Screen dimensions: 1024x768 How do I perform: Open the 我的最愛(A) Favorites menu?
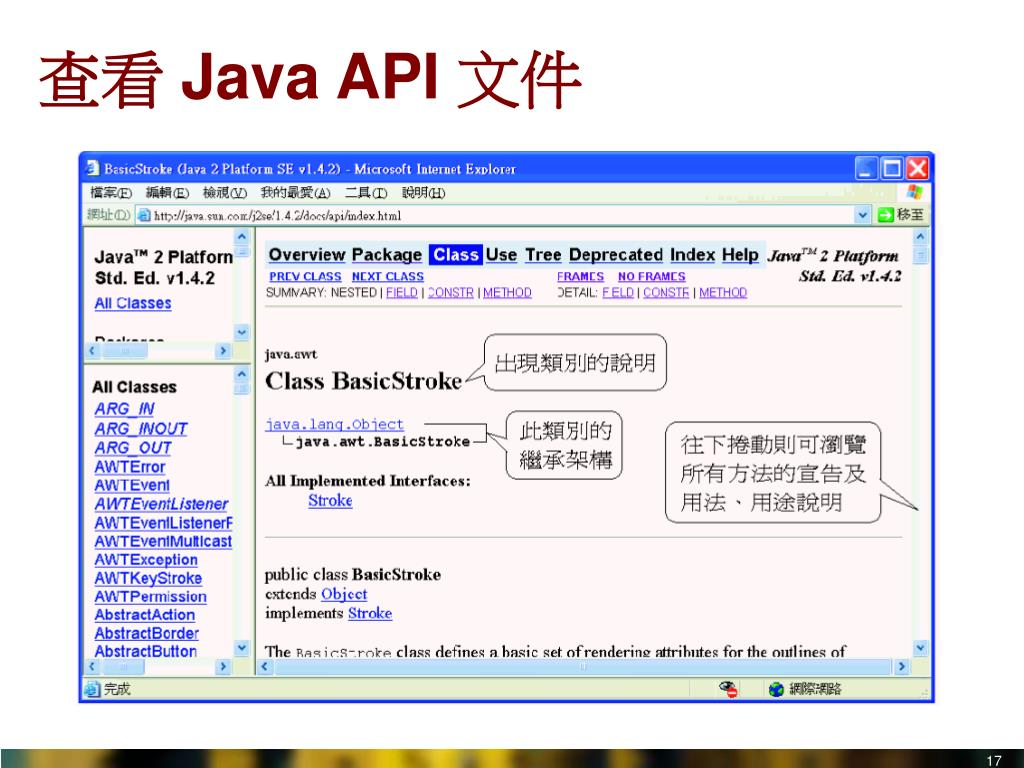295,193
